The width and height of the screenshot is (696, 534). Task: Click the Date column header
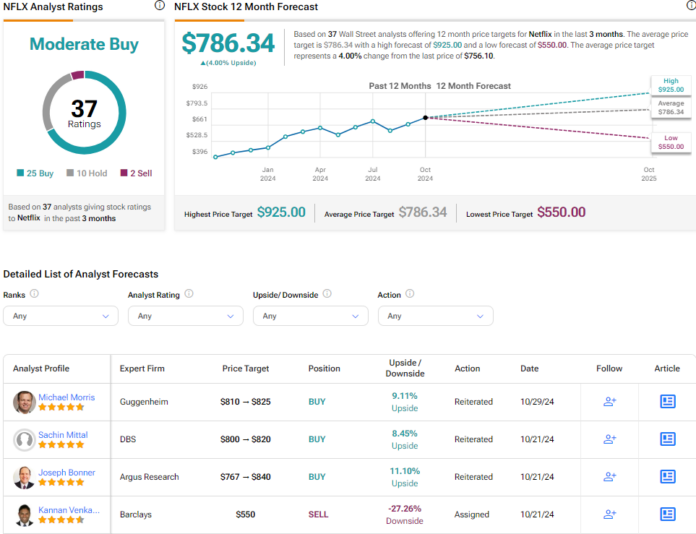click(529, 368)
